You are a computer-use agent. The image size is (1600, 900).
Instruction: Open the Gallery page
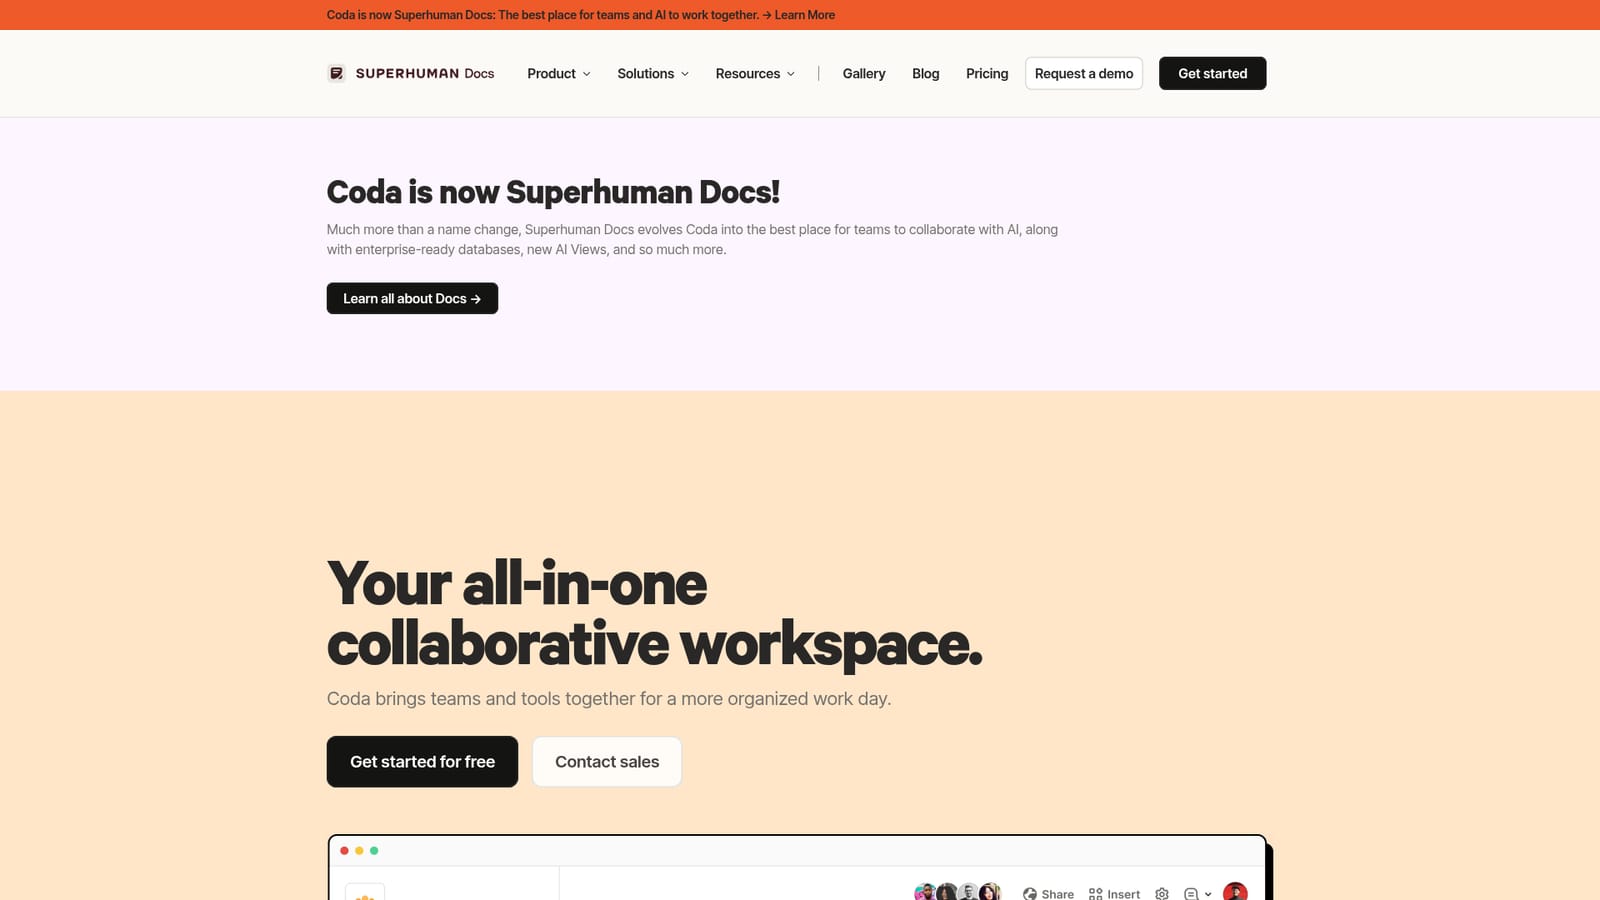pos(864,73)
